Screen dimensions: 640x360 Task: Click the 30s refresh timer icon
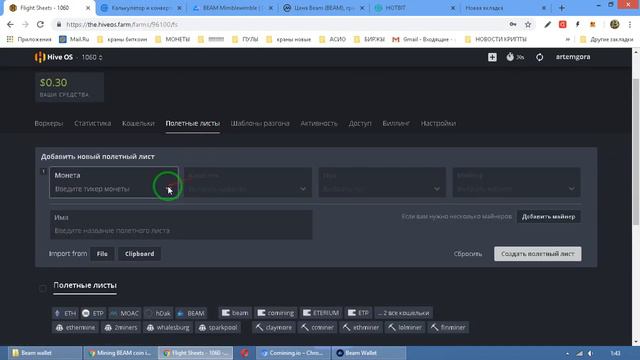pyautogui.click(x=515, y=57)
